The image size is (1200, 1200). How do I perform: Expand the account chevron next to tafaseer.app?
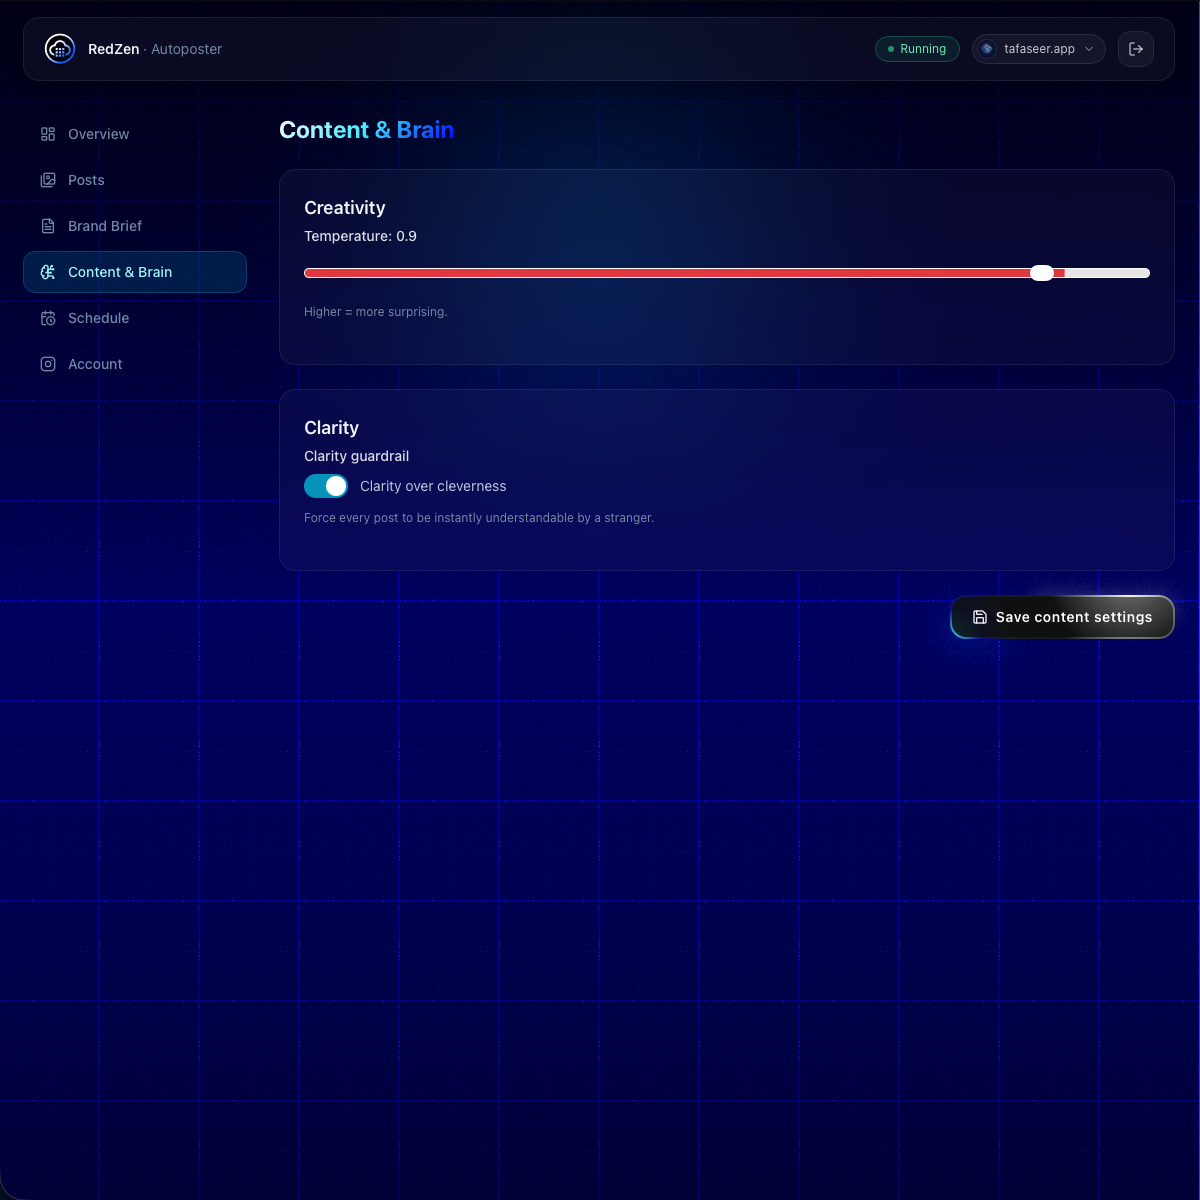pyautogui.click(x=1089, y=49)
